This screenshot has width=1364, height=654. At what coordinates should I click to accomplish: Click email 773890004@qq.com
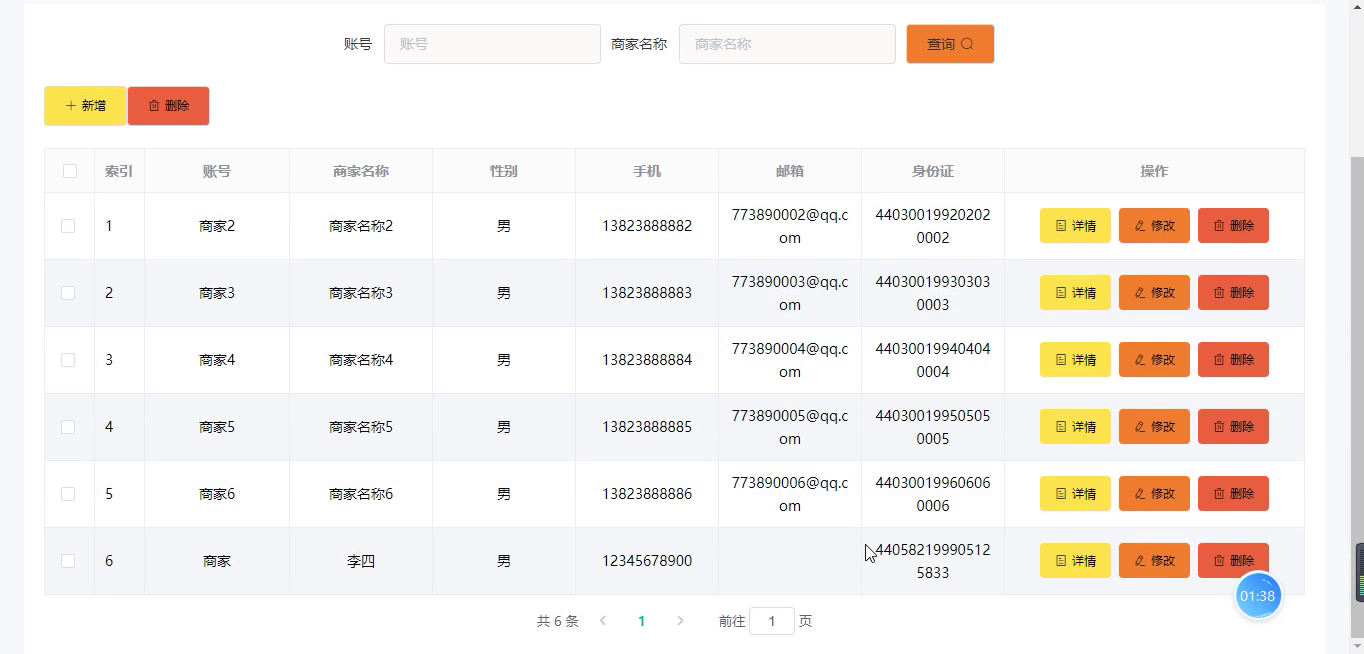pyautogui.click(x=790, y=360)
